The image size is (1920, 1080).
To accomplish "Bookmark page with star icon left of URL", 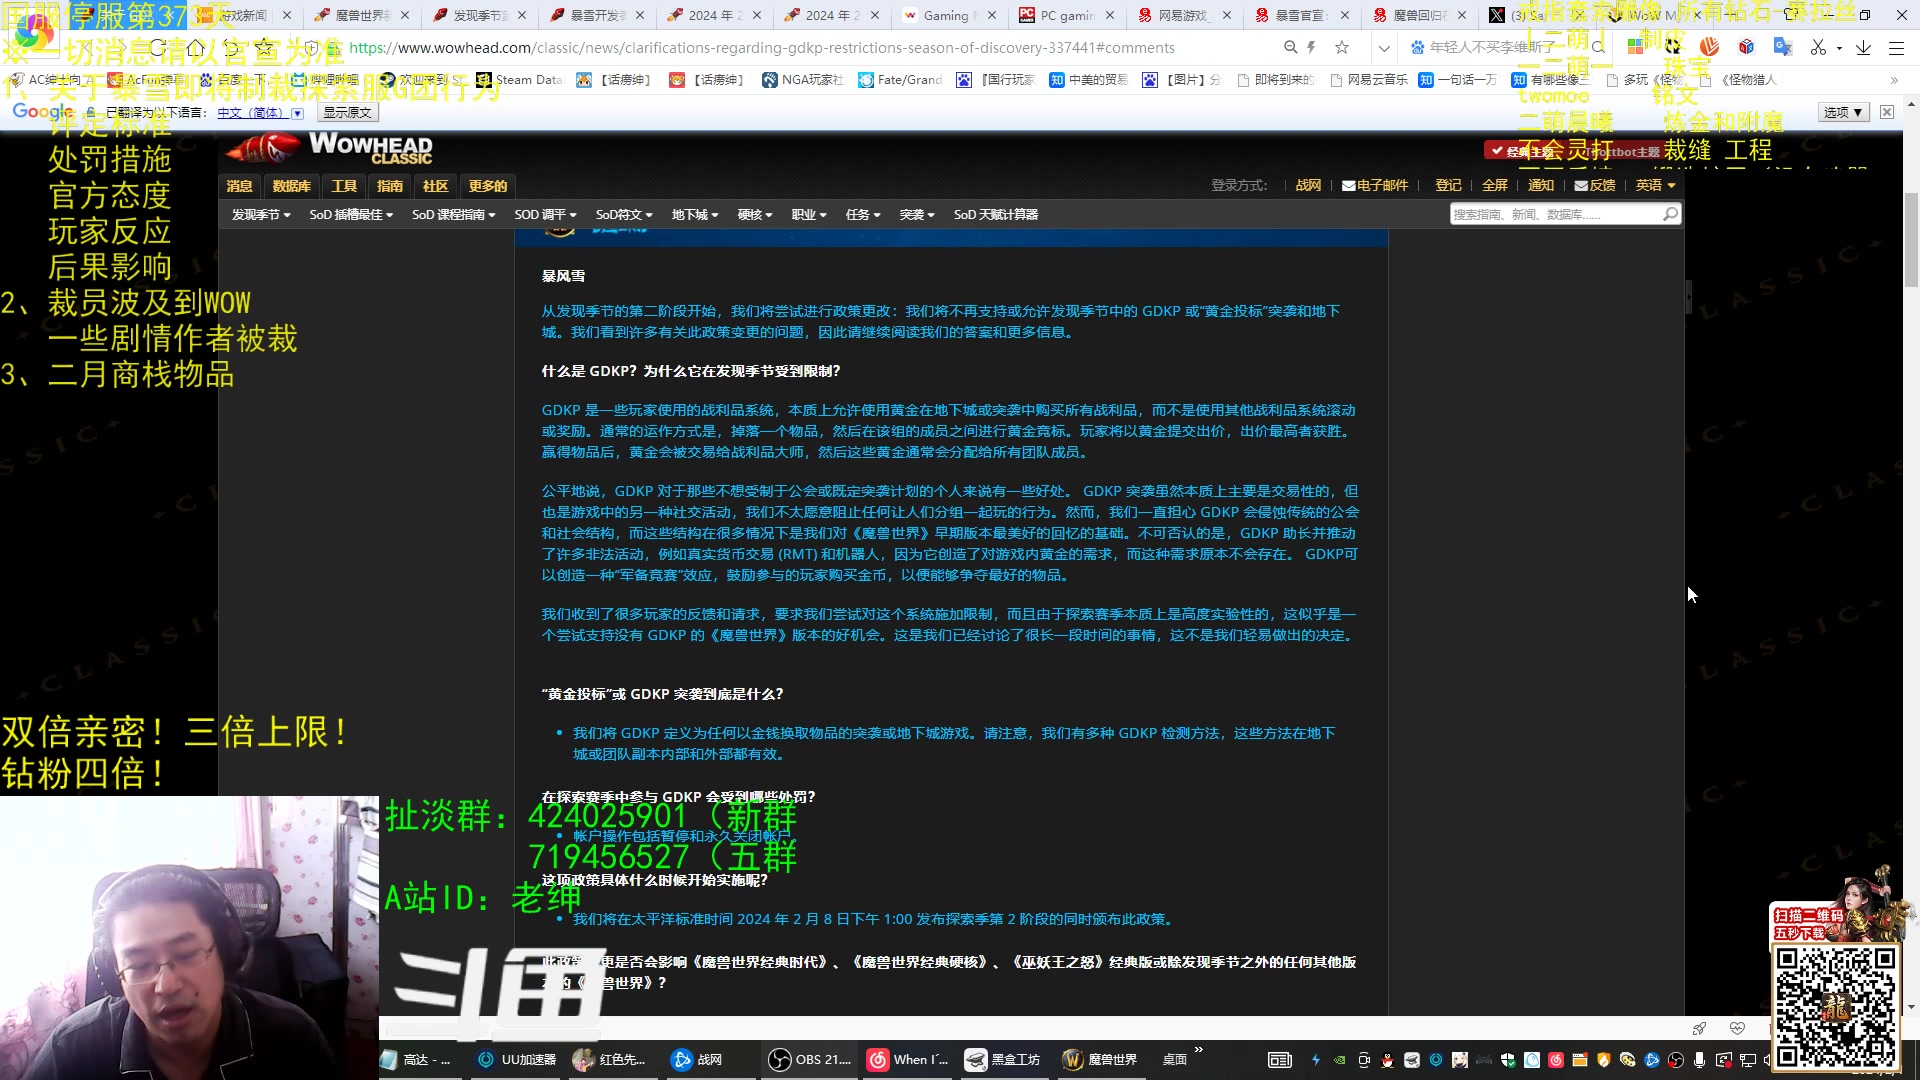I will 264,48.
